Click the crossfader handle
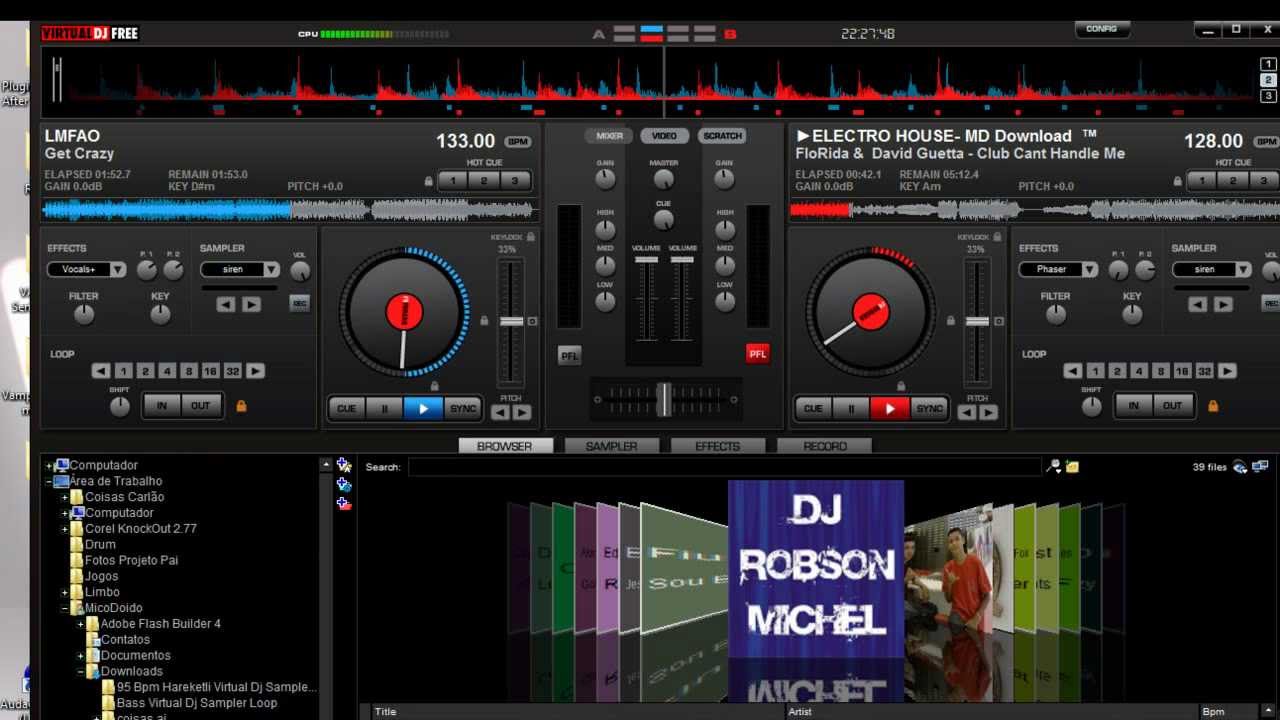 pos(664,398)
